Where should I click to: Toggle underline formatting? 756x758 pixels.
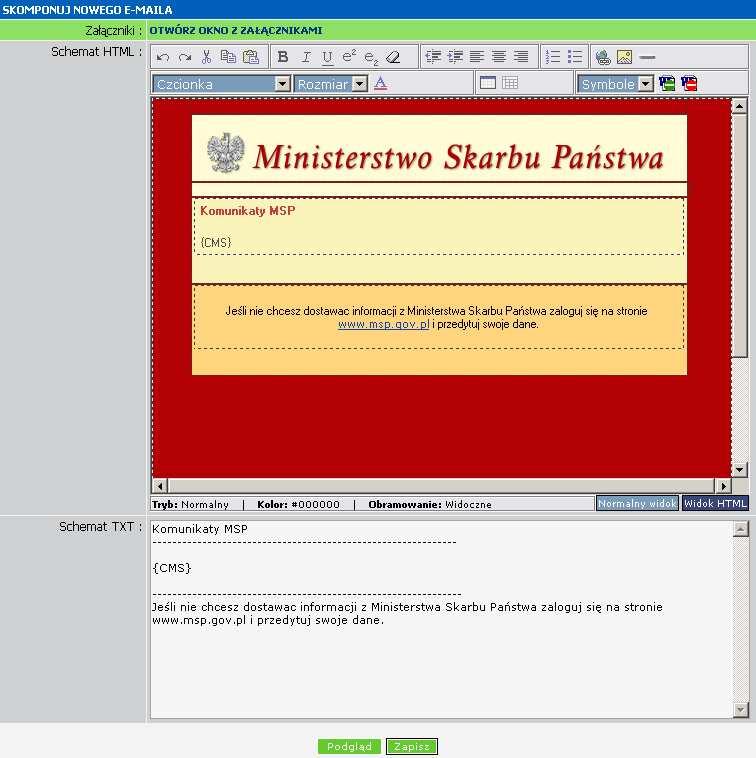coord(327,58)
